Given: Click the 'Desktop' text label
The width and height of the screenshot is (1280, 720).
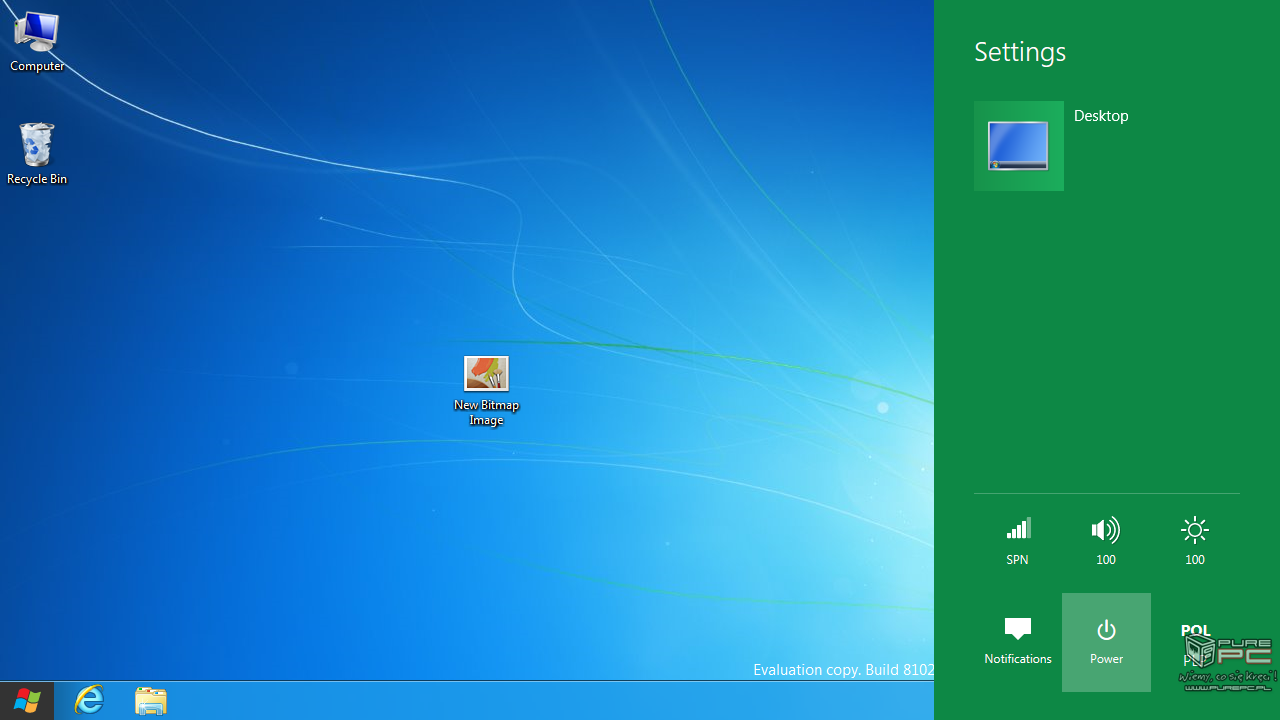Looking at the screenshot, I should 1101,116.
